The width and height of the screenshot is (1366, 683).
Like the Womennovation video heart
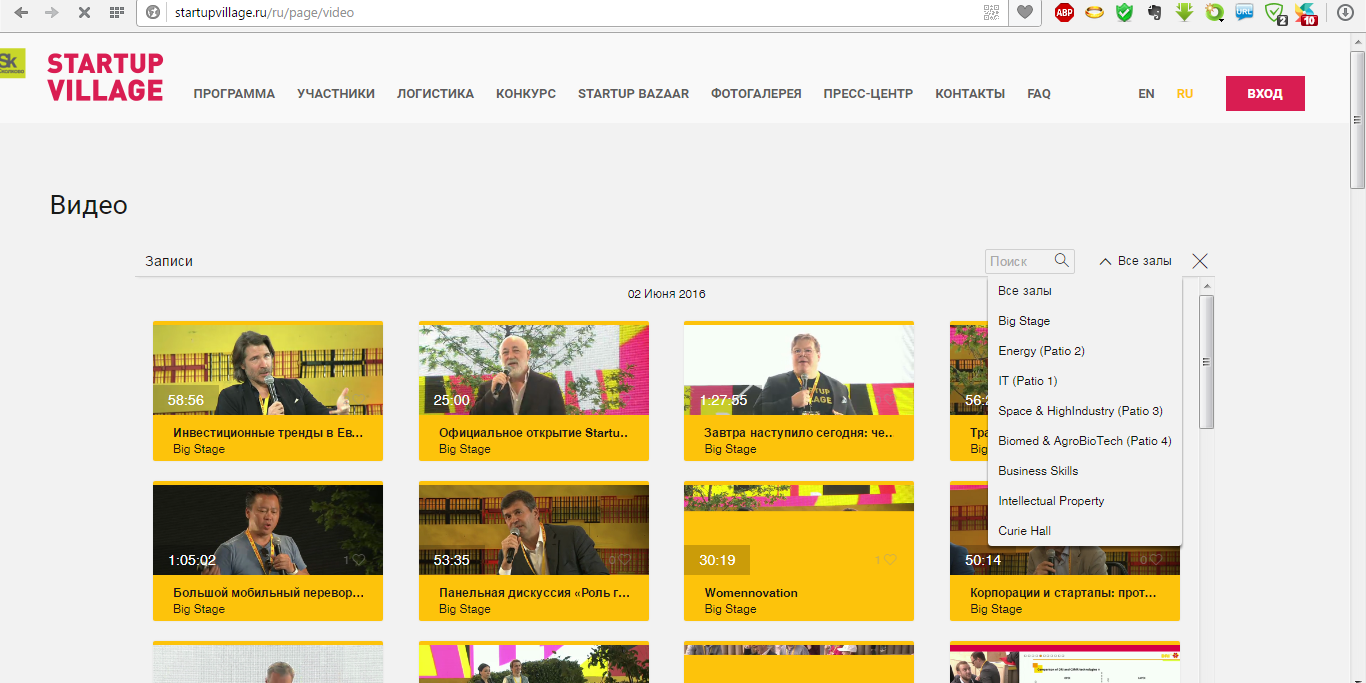coord(890,560)
